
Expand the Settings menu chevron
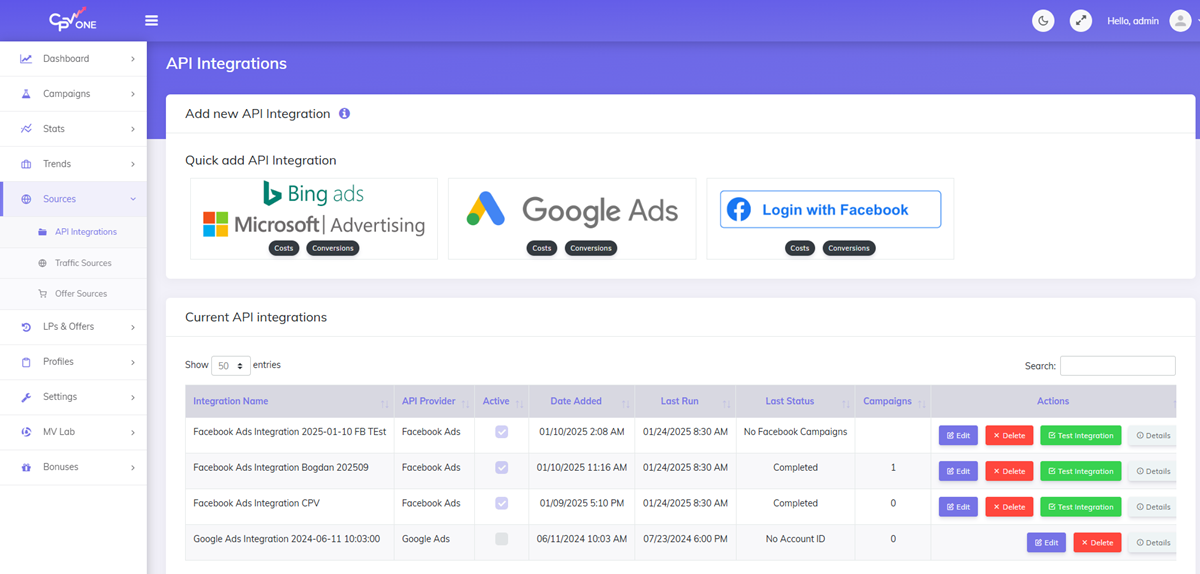[x=132, y=397]
